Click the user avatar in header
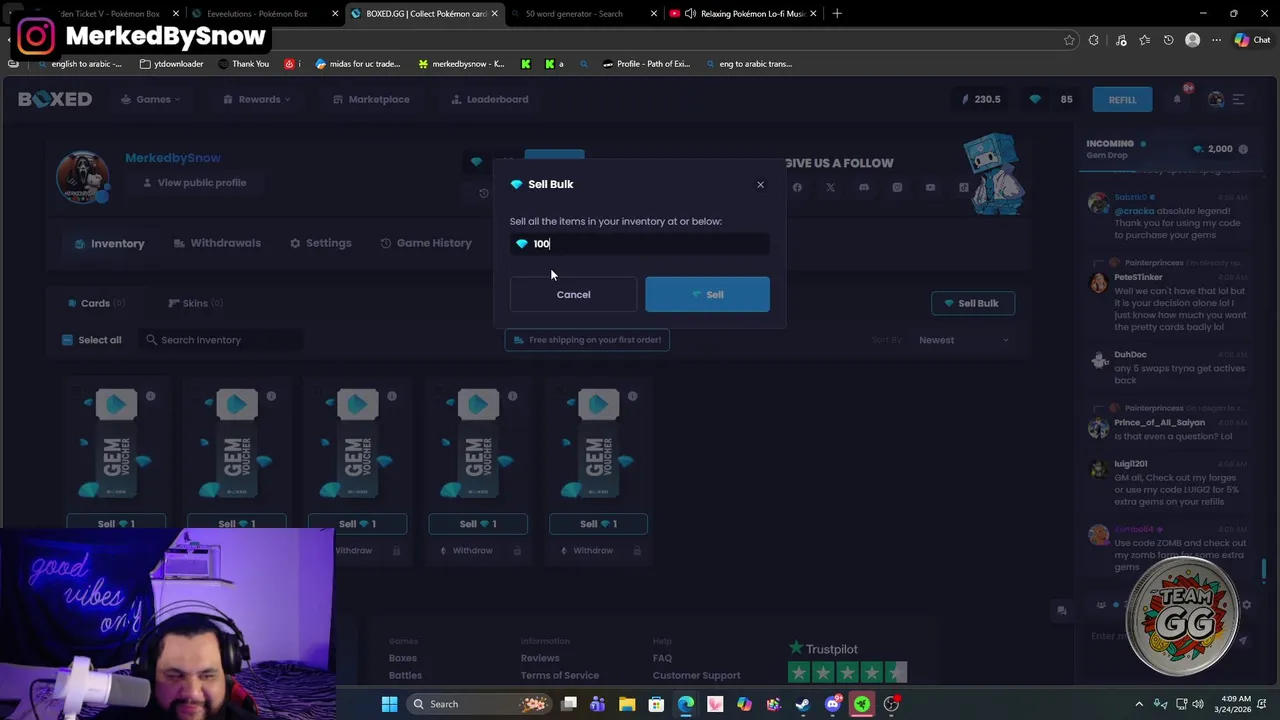 [1215, 99]
